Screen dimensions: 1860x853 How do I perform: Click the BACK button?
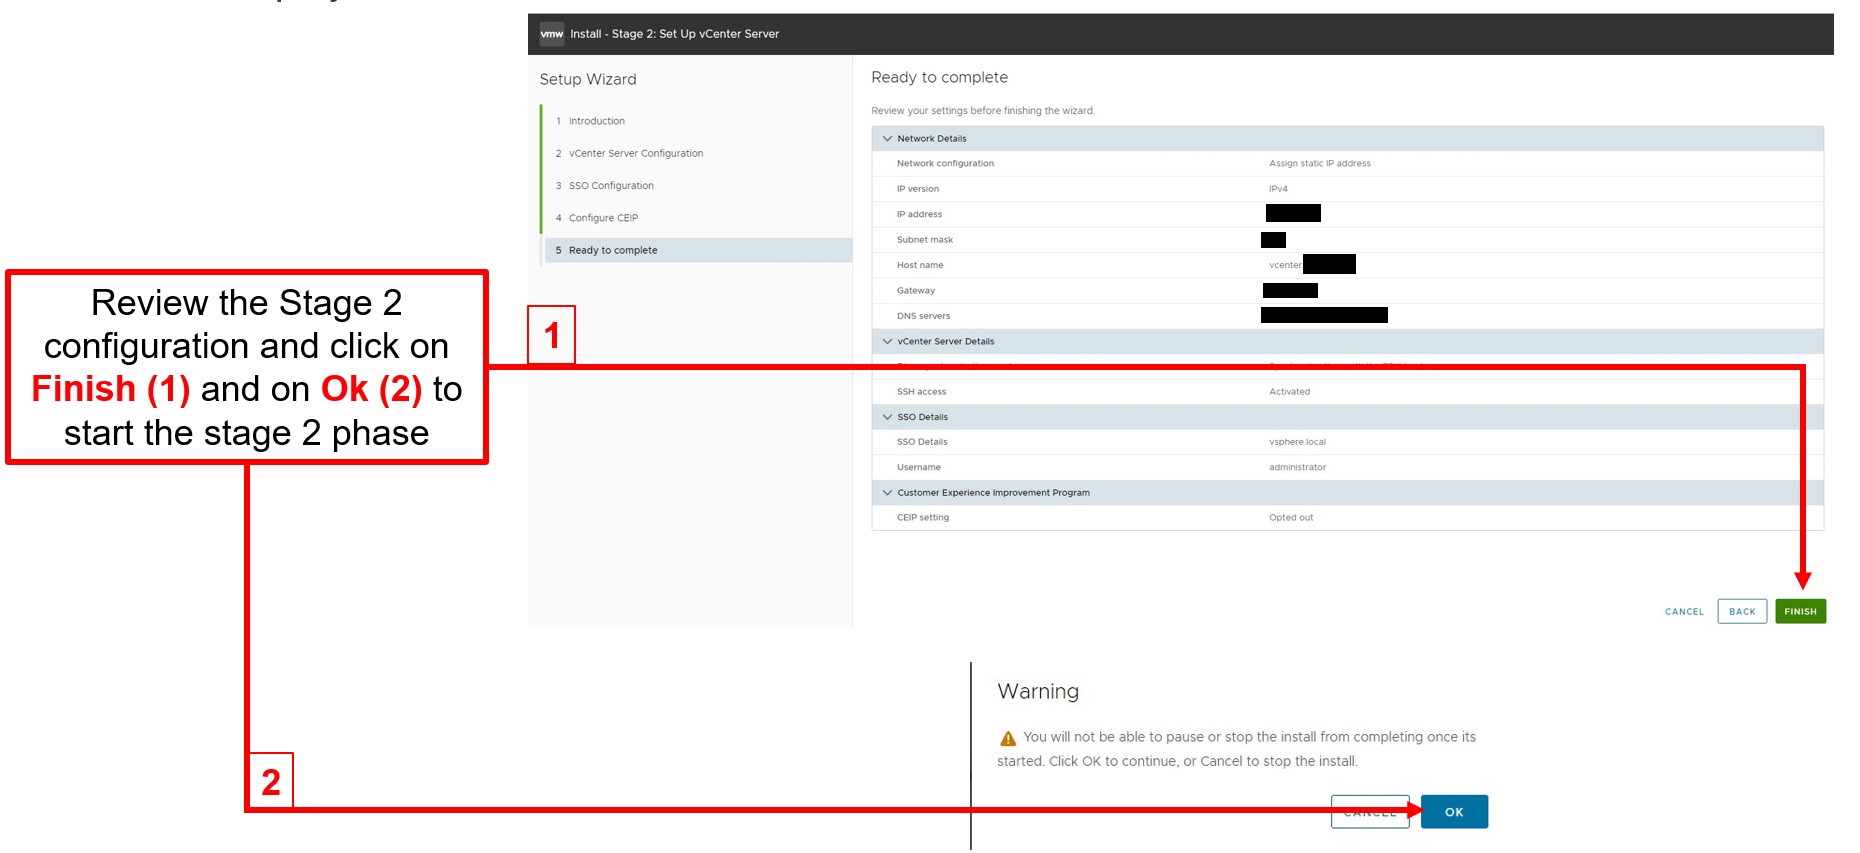coord(1742,612)
